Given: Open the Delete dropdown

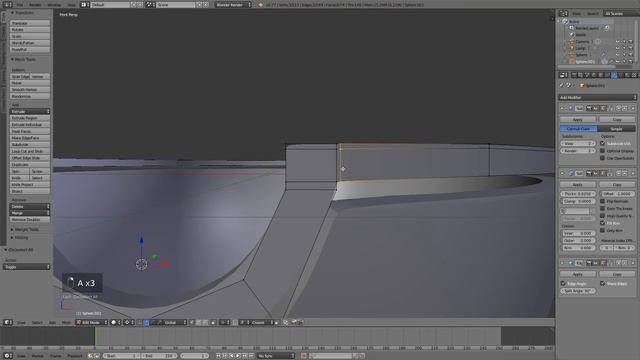Looking at the screenshot, I should click(x=30, y=207).
